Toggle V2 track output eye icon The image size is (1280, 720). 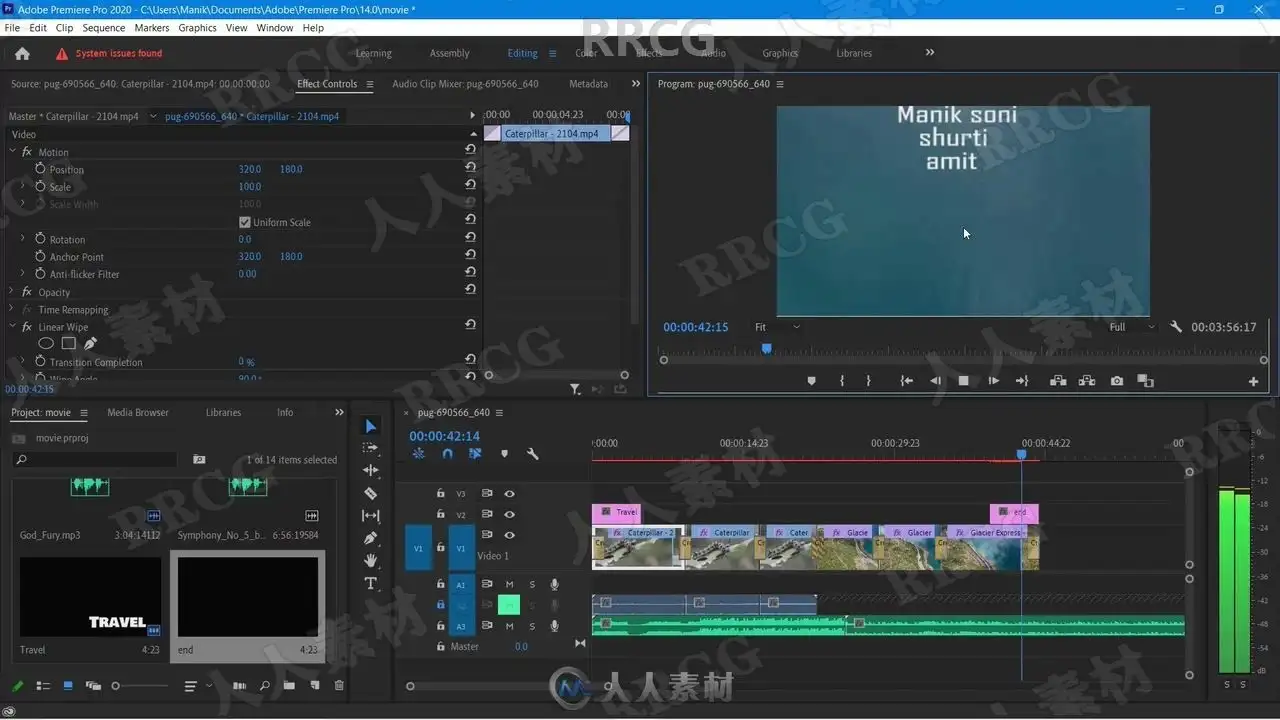point(509,514)
